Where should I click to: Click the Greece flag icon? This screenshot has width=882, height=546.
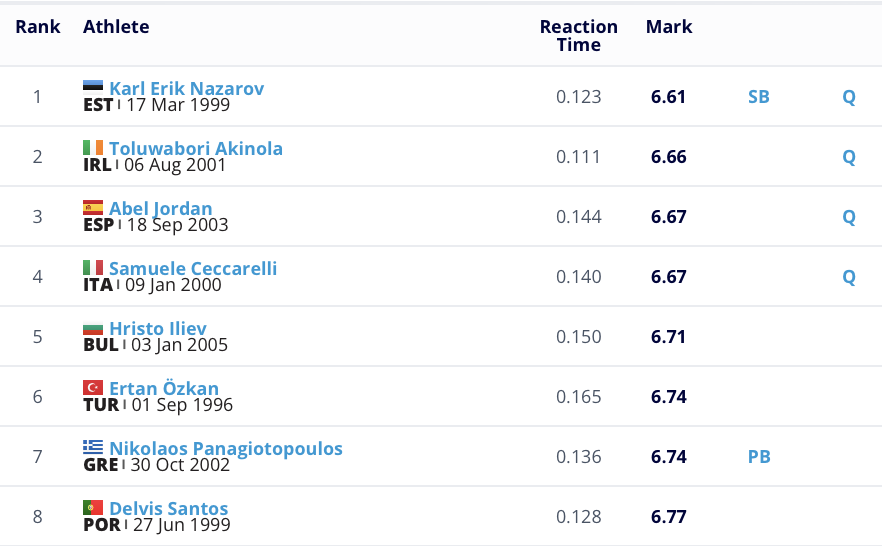point(93,447)
